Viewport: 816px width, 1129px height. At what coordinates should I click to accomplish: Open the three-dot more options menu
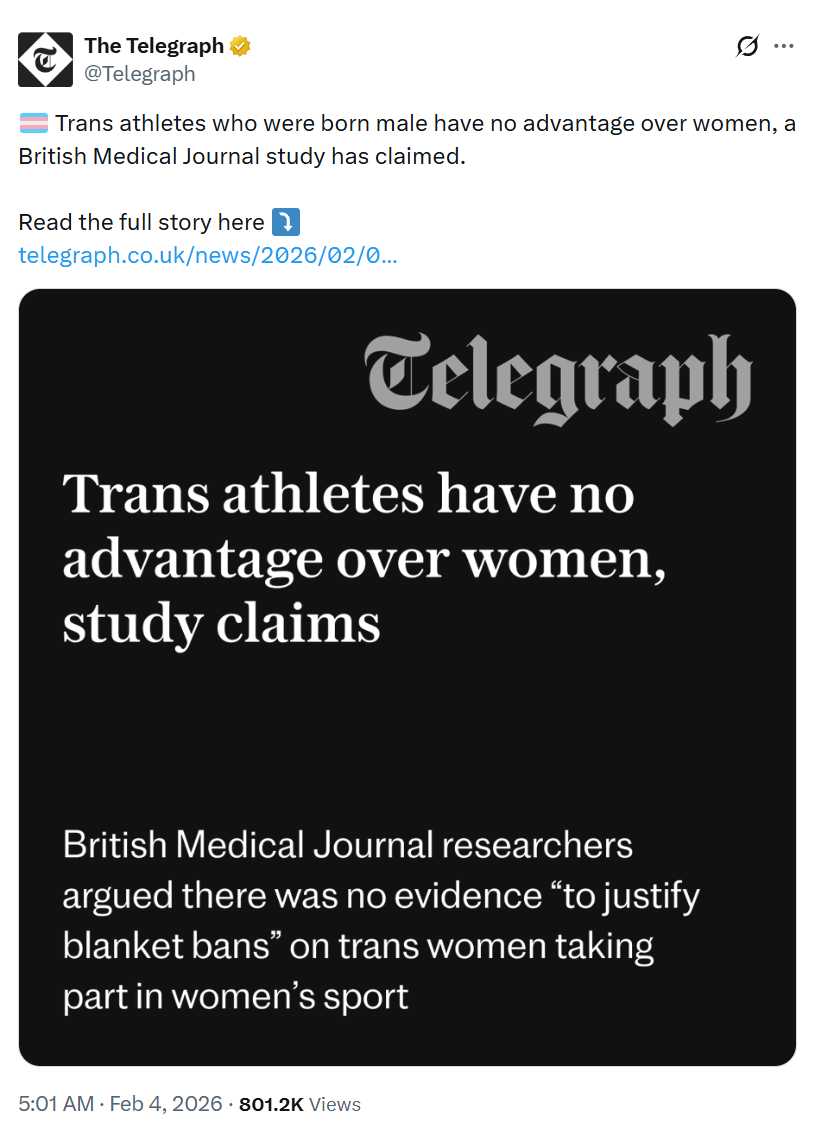(x=784, y=46)
